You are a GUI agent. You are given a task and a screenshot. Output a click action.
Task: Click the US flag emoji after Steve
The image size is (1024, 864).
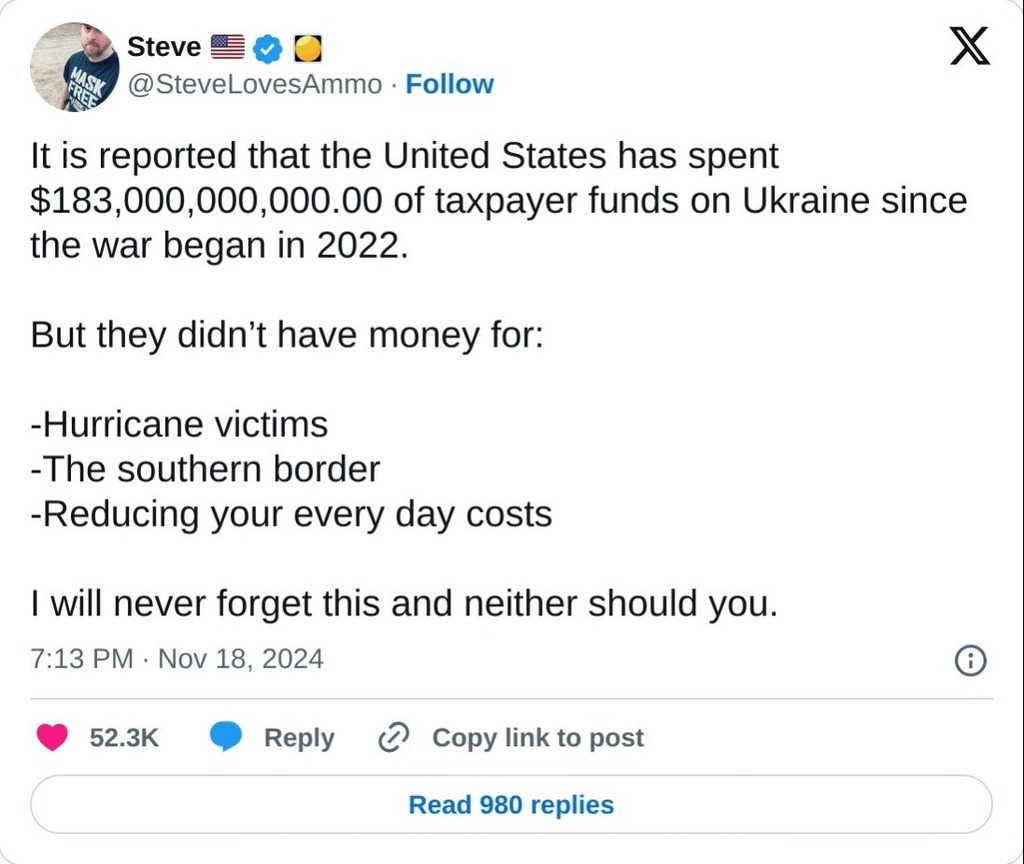pyautogui.click(x=228, y=47)
